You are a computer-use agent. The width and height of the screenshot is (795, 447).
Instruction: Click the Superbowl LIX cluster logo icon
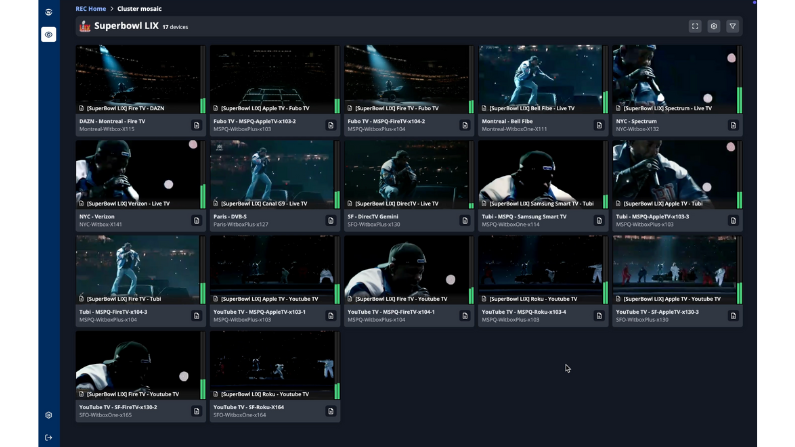click(x=85, y=26)
